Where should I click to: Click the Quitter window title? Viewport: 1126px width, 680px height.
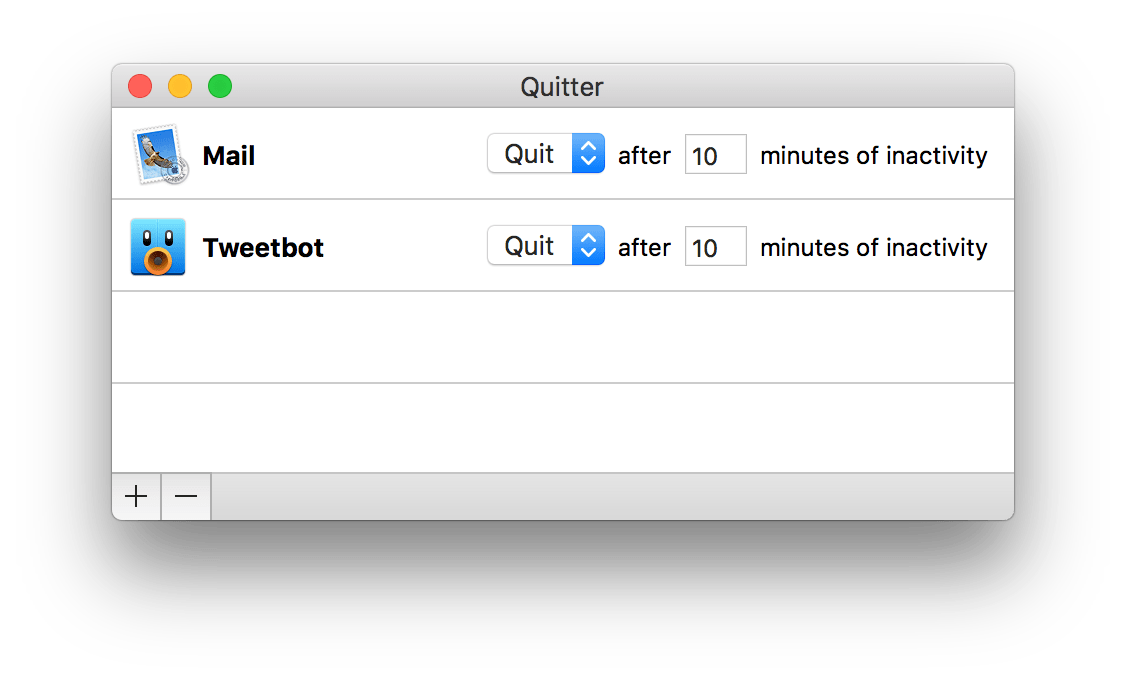pos(562,87)
